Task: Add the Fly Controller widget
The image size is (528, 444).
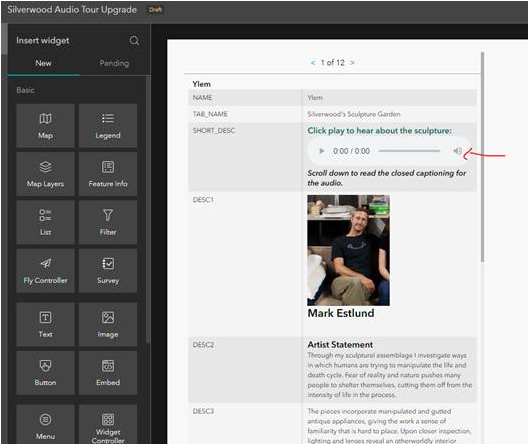Action: pos(45,271)
